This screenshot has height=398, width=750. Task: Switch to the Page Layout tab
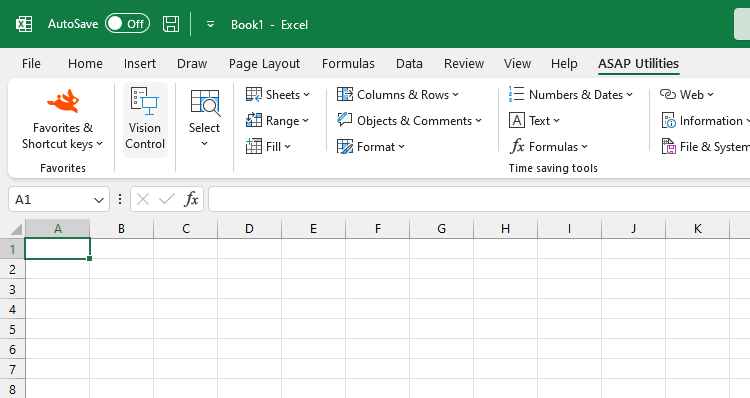pyautogui.click(x=264, y=64)
